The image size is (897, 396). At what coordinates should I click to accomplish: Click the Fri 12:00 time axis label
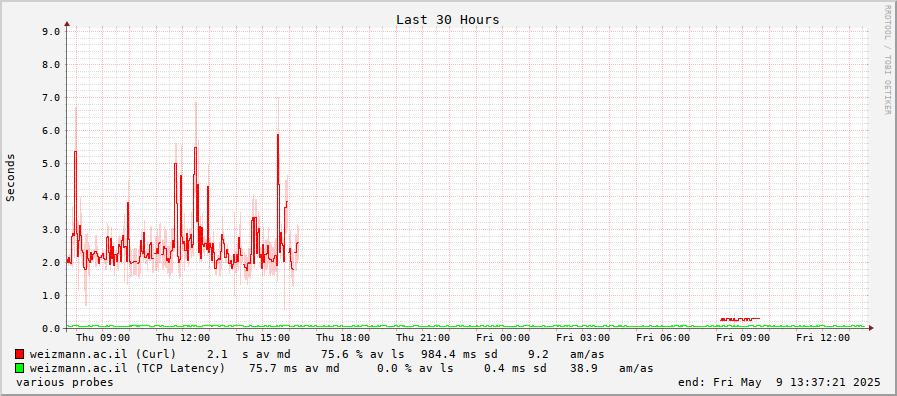[824, 339]
